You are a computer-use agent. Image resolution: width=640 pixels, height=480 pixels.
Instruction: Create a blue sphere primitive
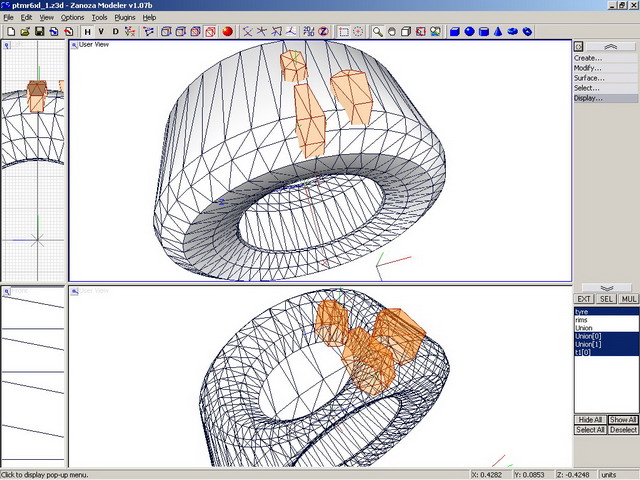coord(469,32)
